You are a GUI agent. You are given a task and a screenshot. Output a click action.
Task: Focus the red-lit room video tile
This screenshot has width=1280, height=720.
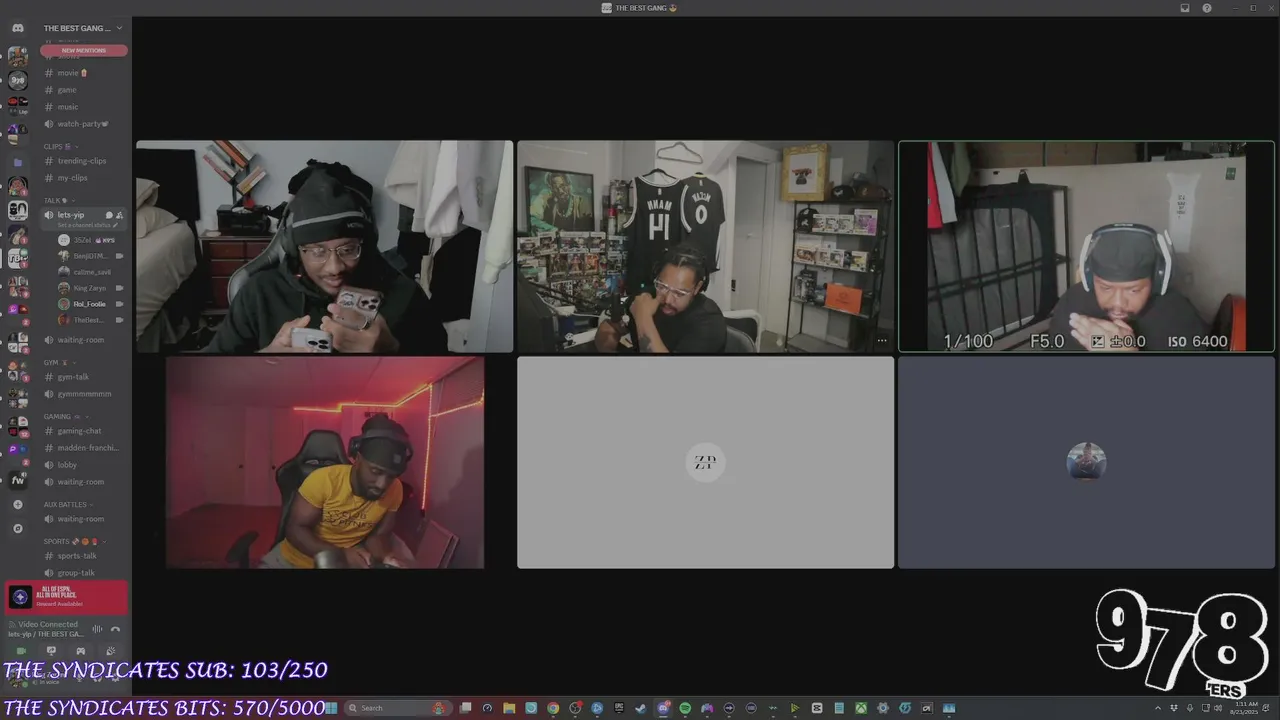(x=324, y=462)
